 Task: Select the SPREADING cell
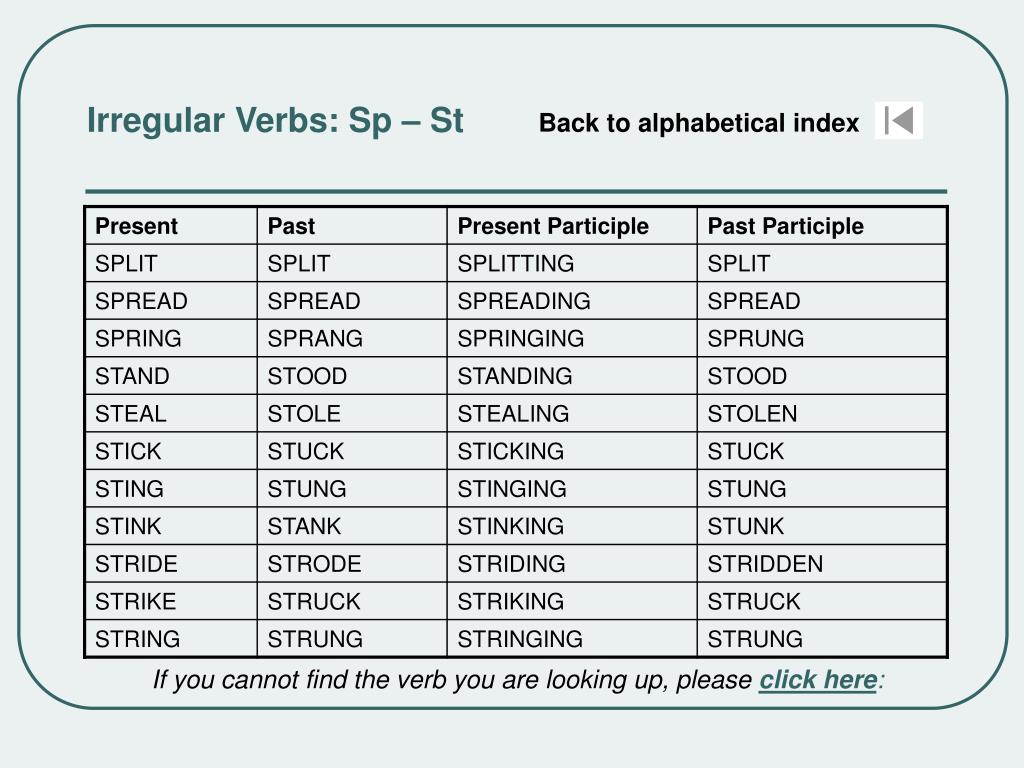[x=572, y=301]
